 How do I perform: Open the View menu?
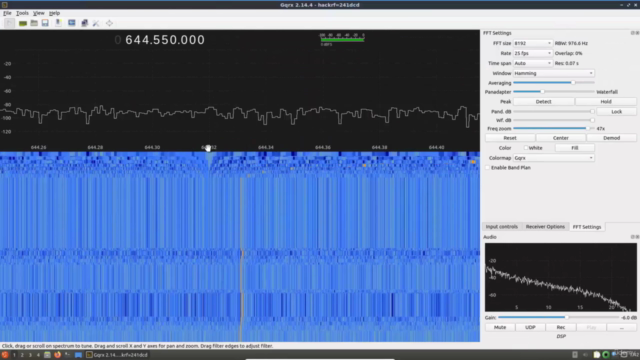(39, 13)
